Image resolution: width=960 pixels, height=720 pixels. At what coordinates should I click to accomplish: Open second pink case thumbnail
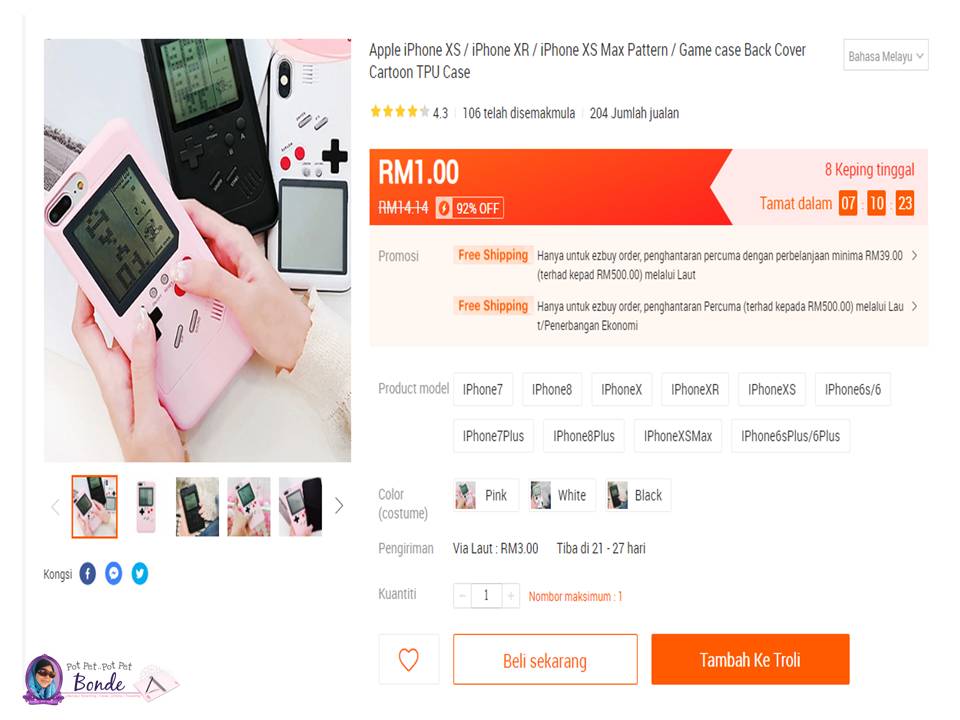pyautogui.click(x=146, y=507)
